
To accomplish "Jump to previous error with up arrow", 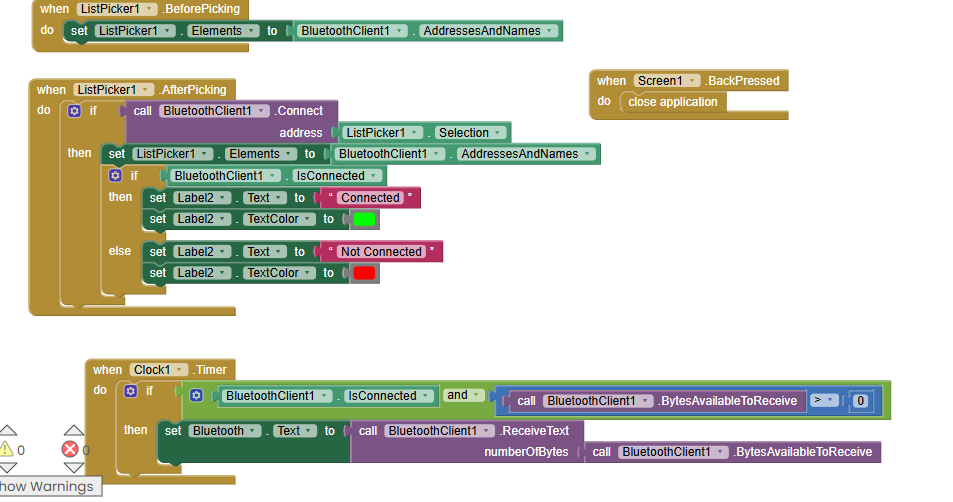I will click(x=74, y=430).
